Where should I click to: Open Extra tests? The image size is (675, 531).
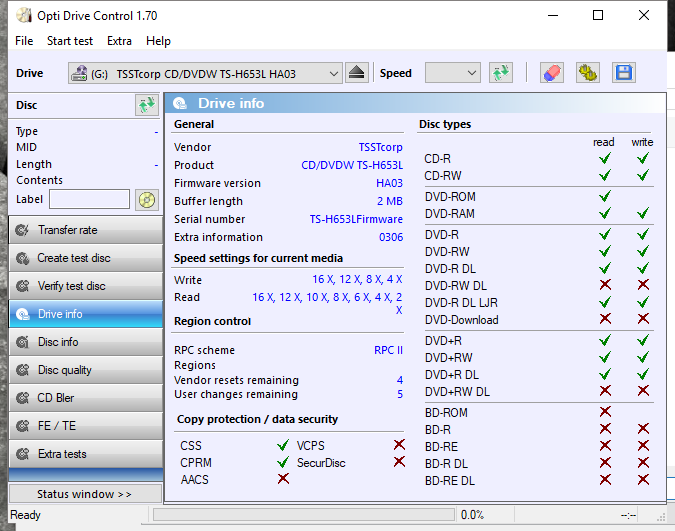(x=86, y=454)
